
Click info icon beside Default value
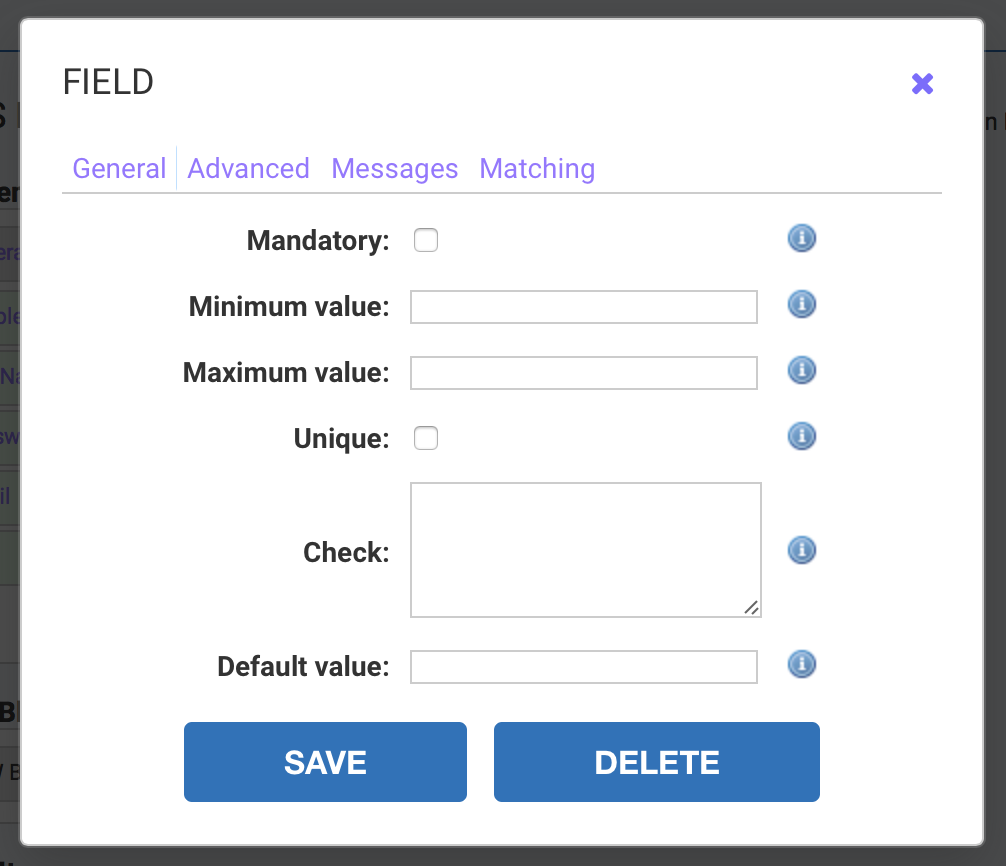(802, 664)
